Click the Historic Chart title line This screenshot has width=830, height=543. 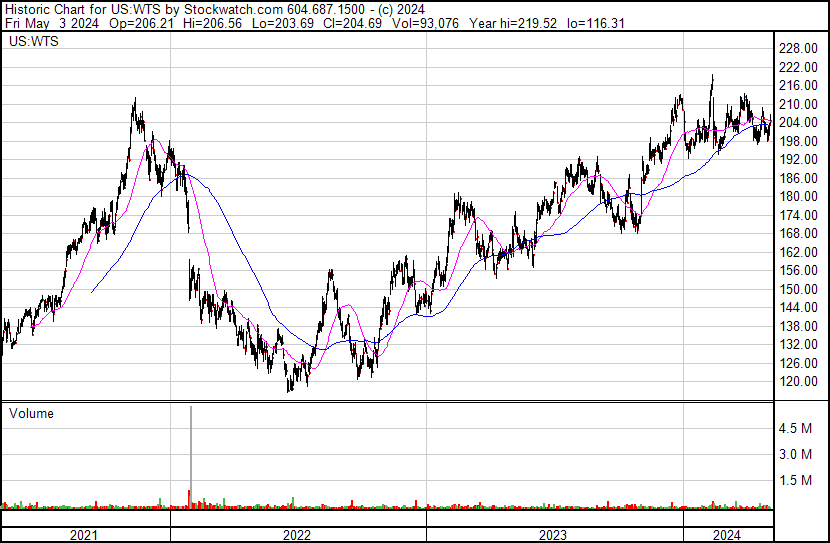coord(215,9)
